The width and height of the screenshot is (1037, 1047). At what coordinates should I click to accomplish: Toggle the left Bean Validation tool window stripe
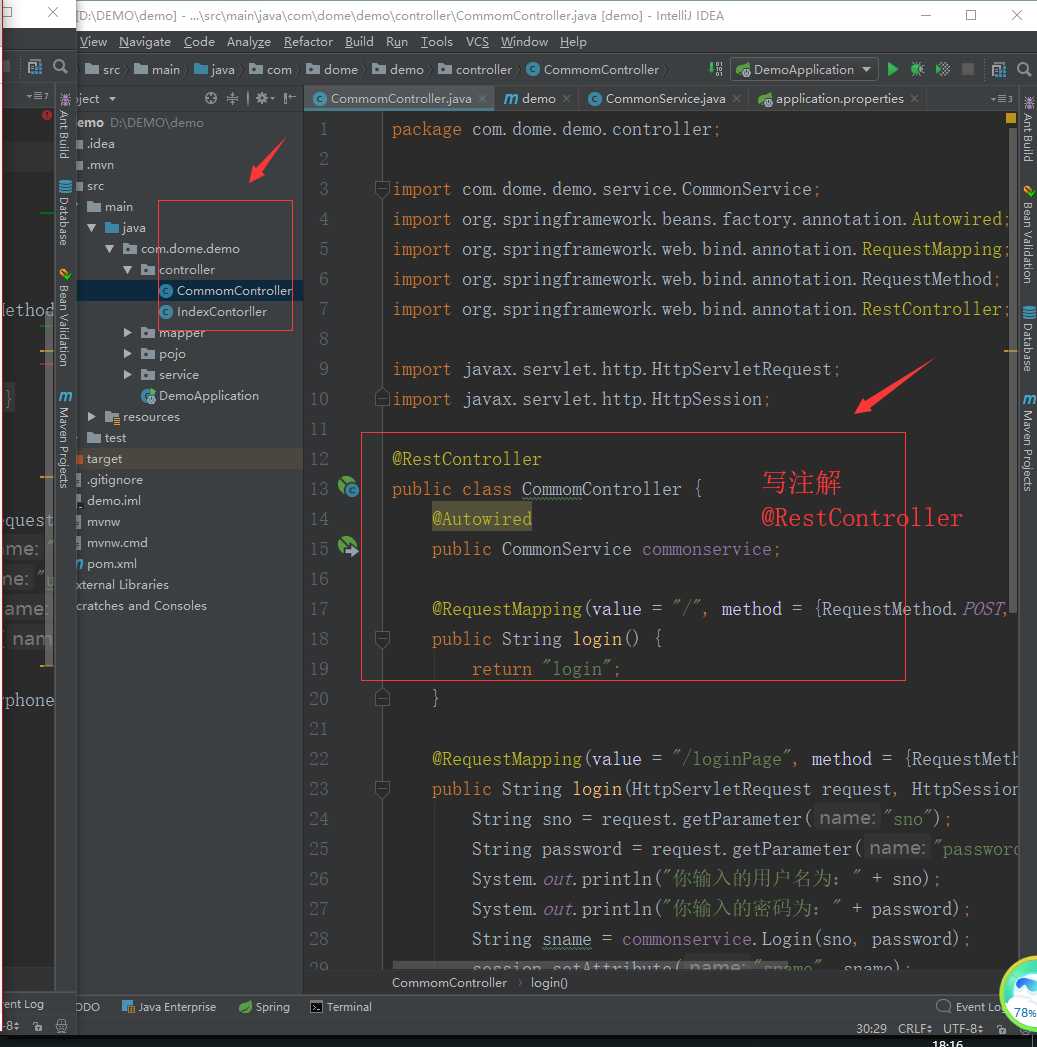point(65,317)
